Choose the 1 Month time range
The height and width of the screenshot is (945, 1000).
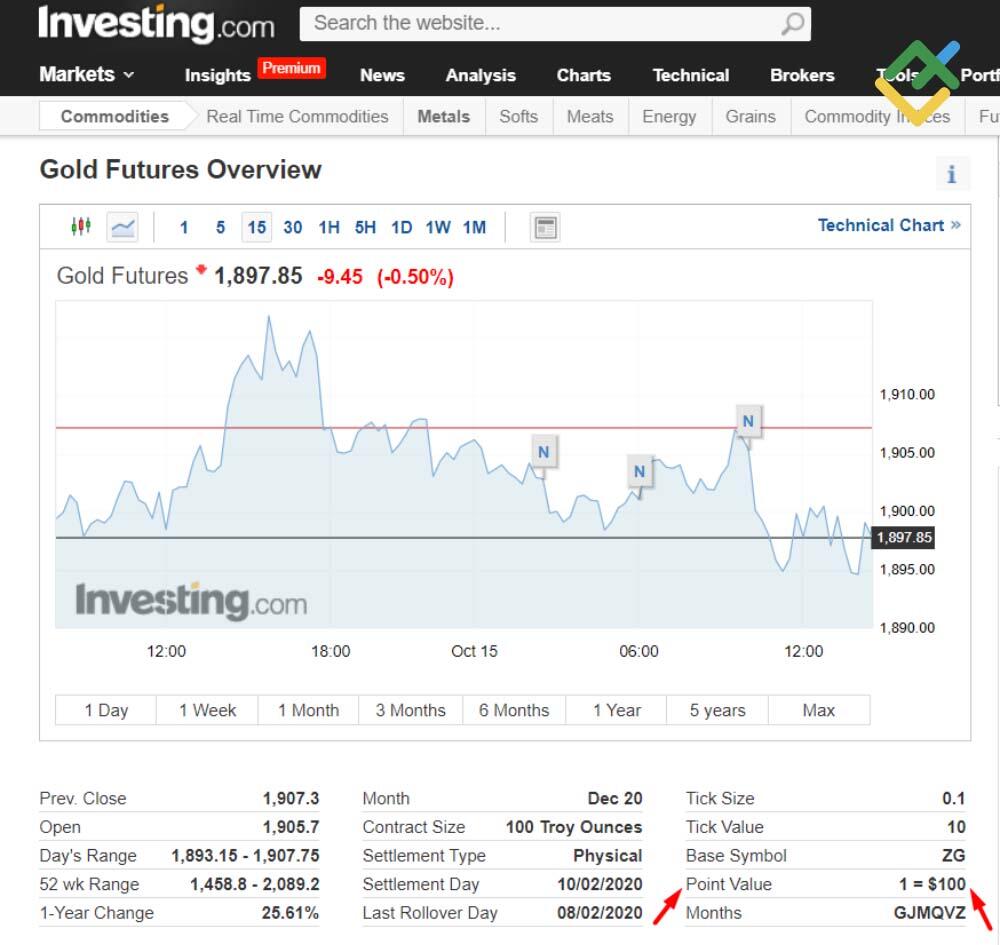(308, 710)
